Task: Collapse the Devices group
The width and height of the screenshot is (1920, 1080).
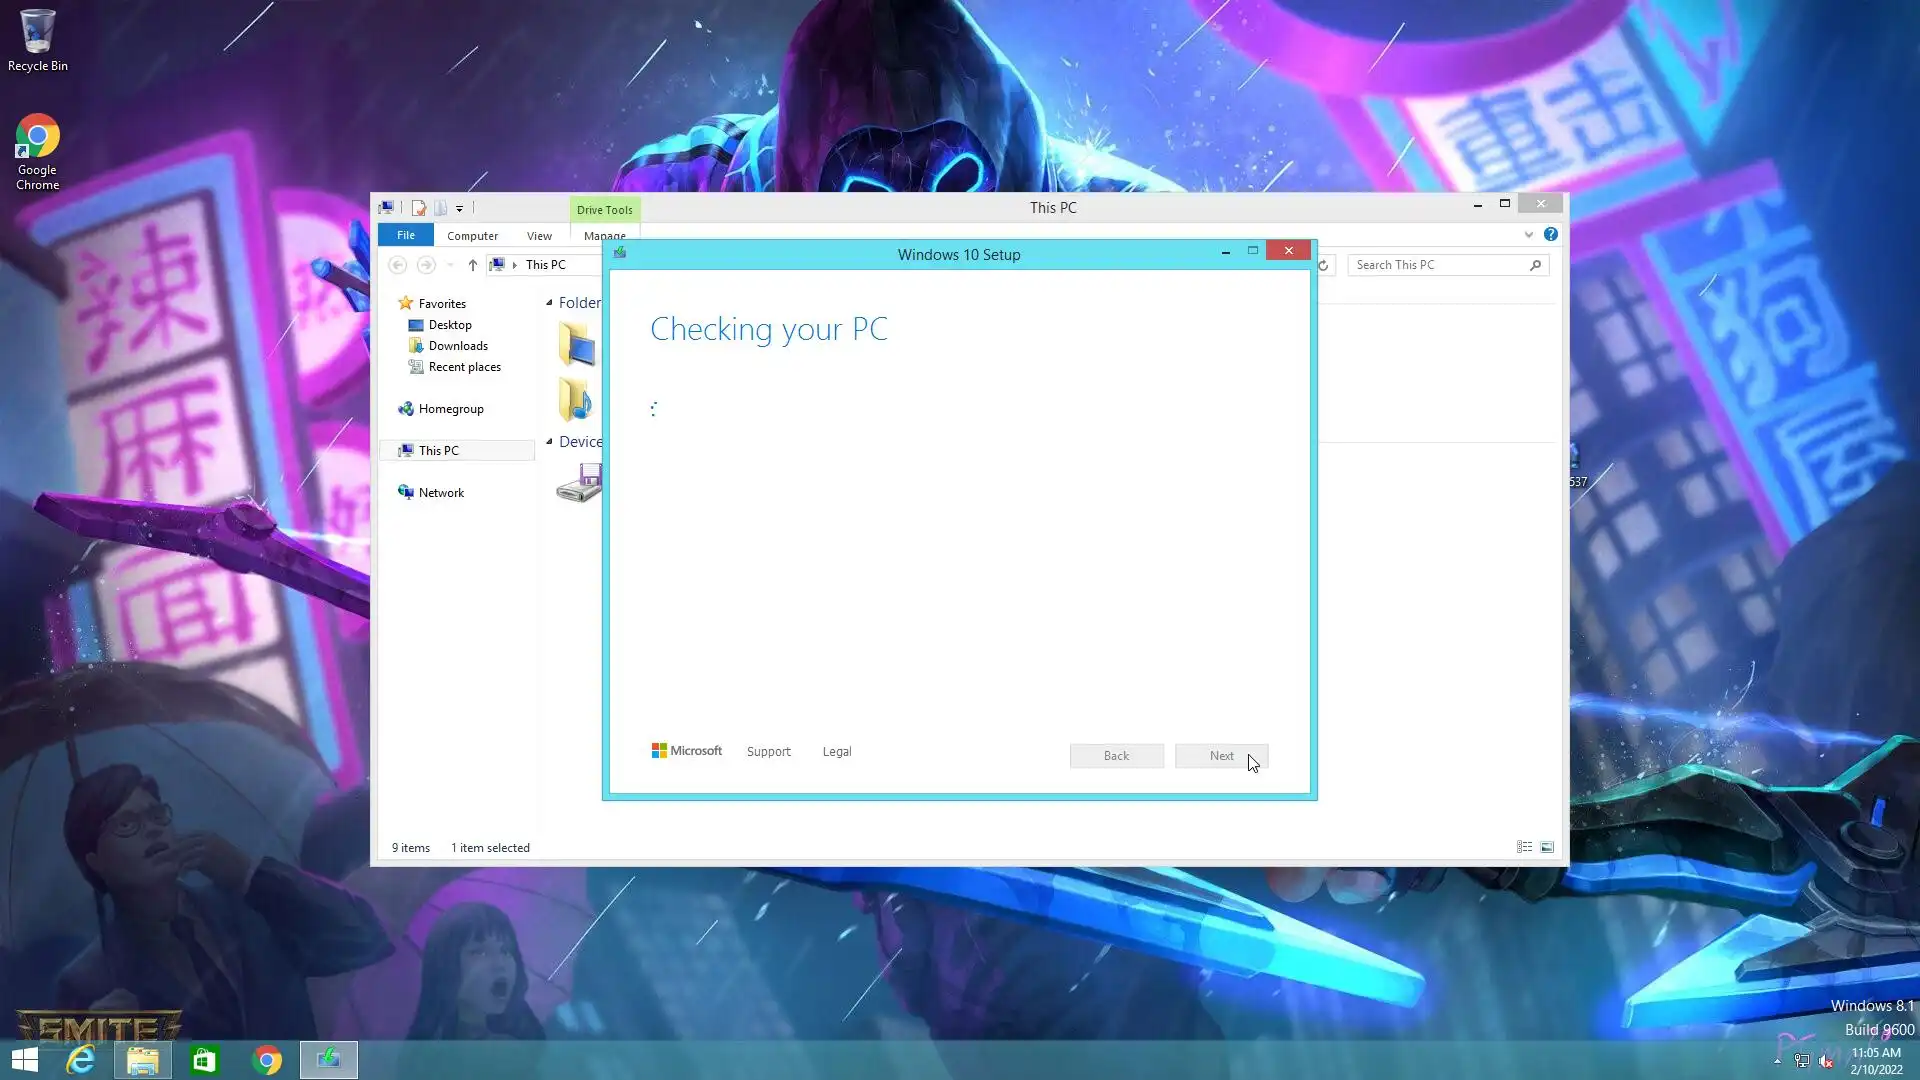Action: pos(549,441)
